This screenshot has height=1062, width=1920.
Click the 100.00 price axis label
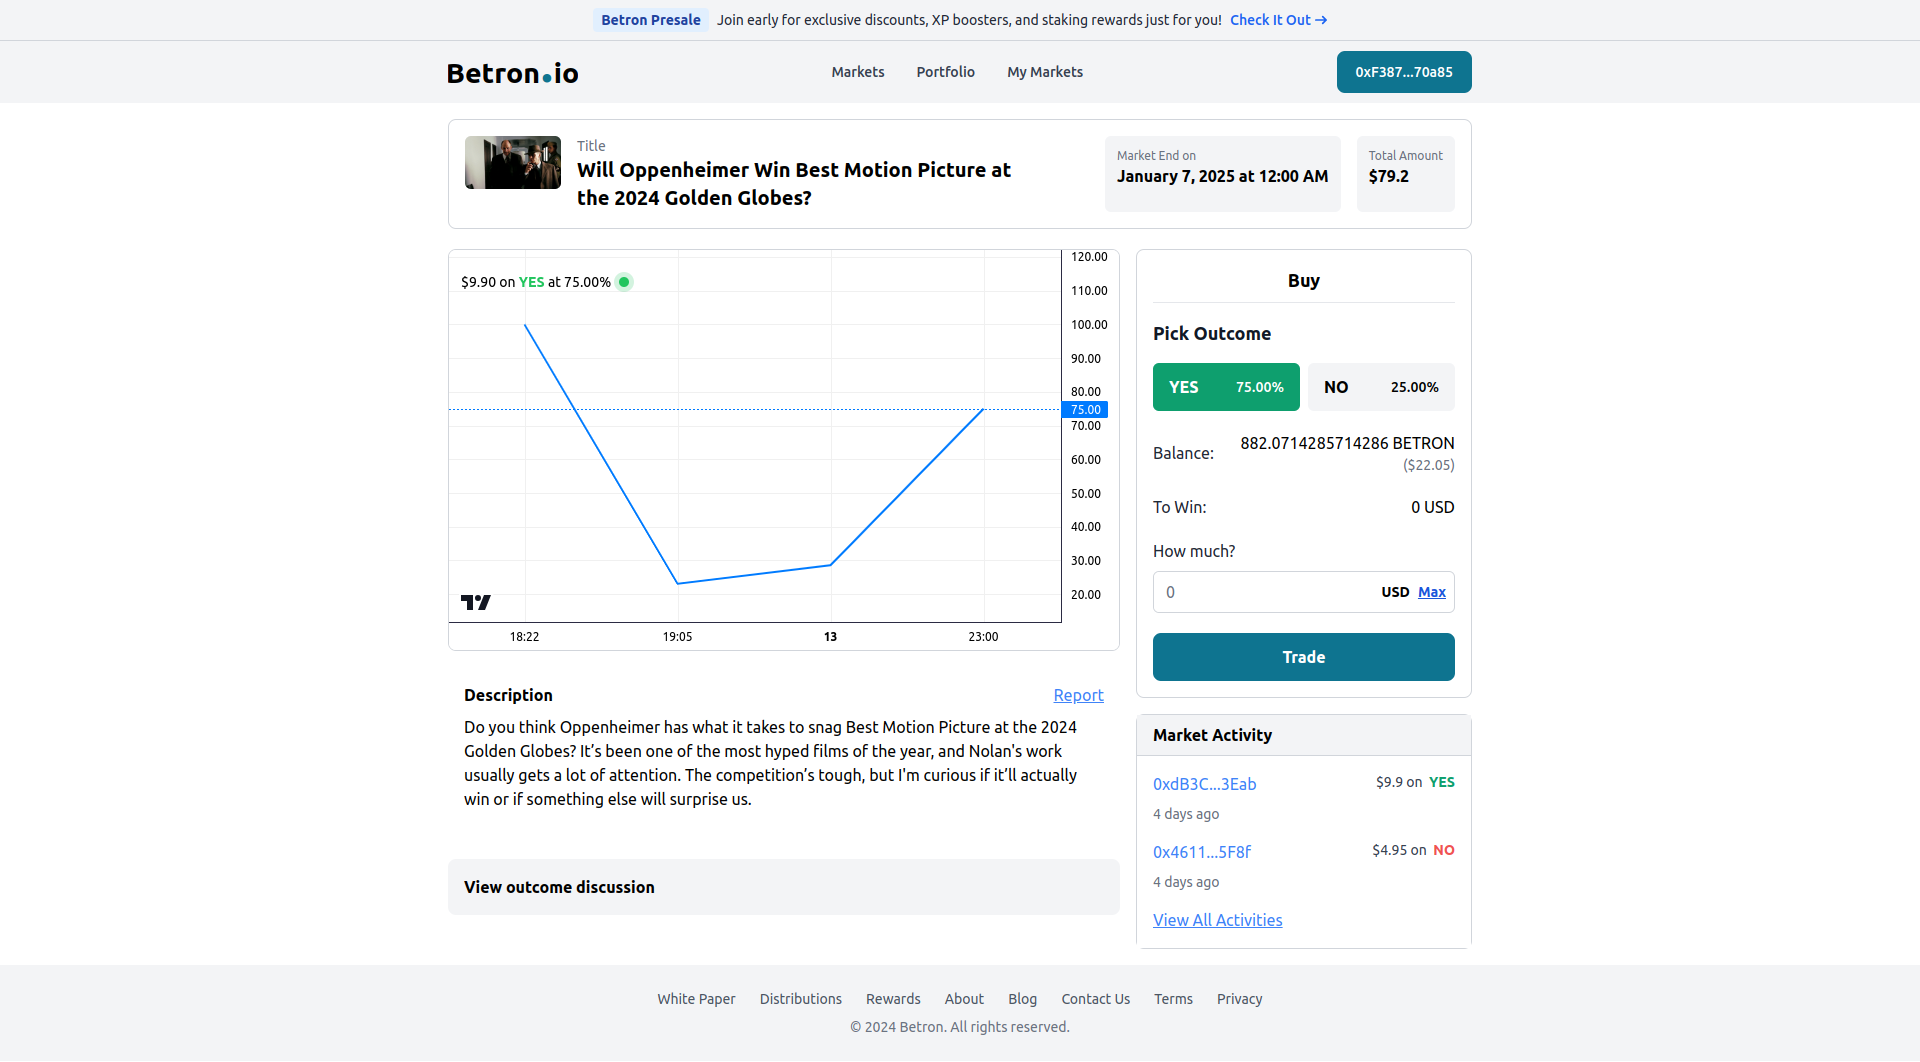1089,325
